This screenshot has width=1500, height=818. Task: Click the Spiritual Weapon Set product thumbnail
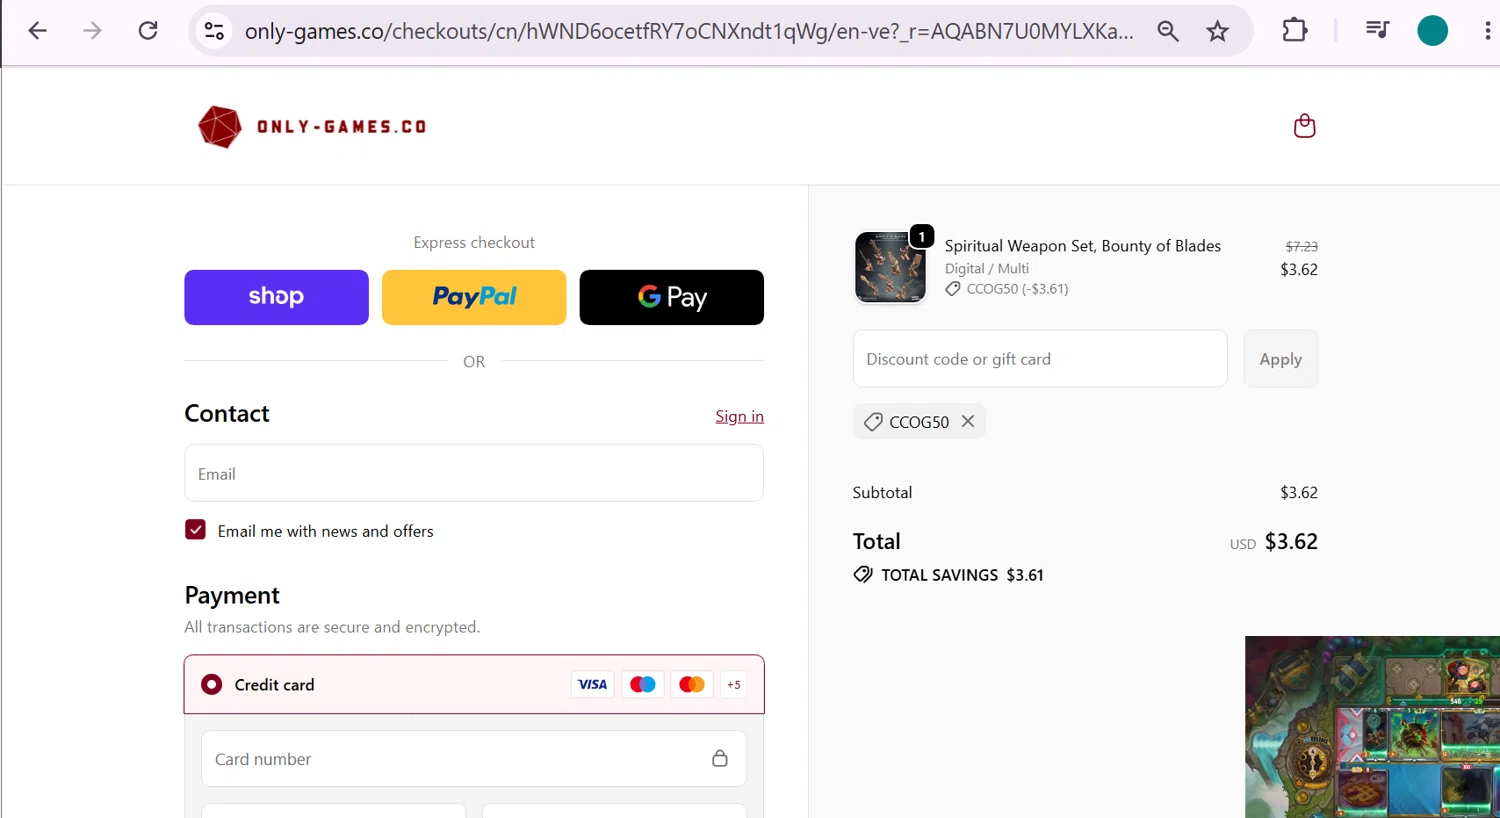[890, 267]
